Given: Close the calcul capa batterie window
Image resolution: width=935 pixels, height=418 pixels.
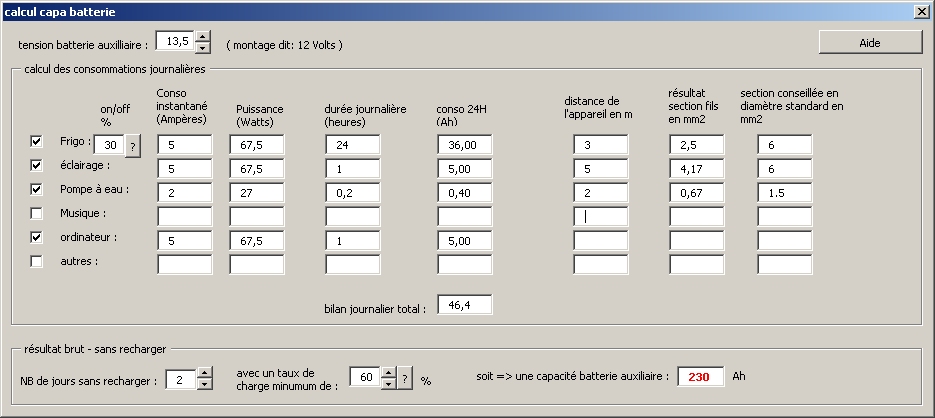Looking at the screenshot, I should click(921, 10).
